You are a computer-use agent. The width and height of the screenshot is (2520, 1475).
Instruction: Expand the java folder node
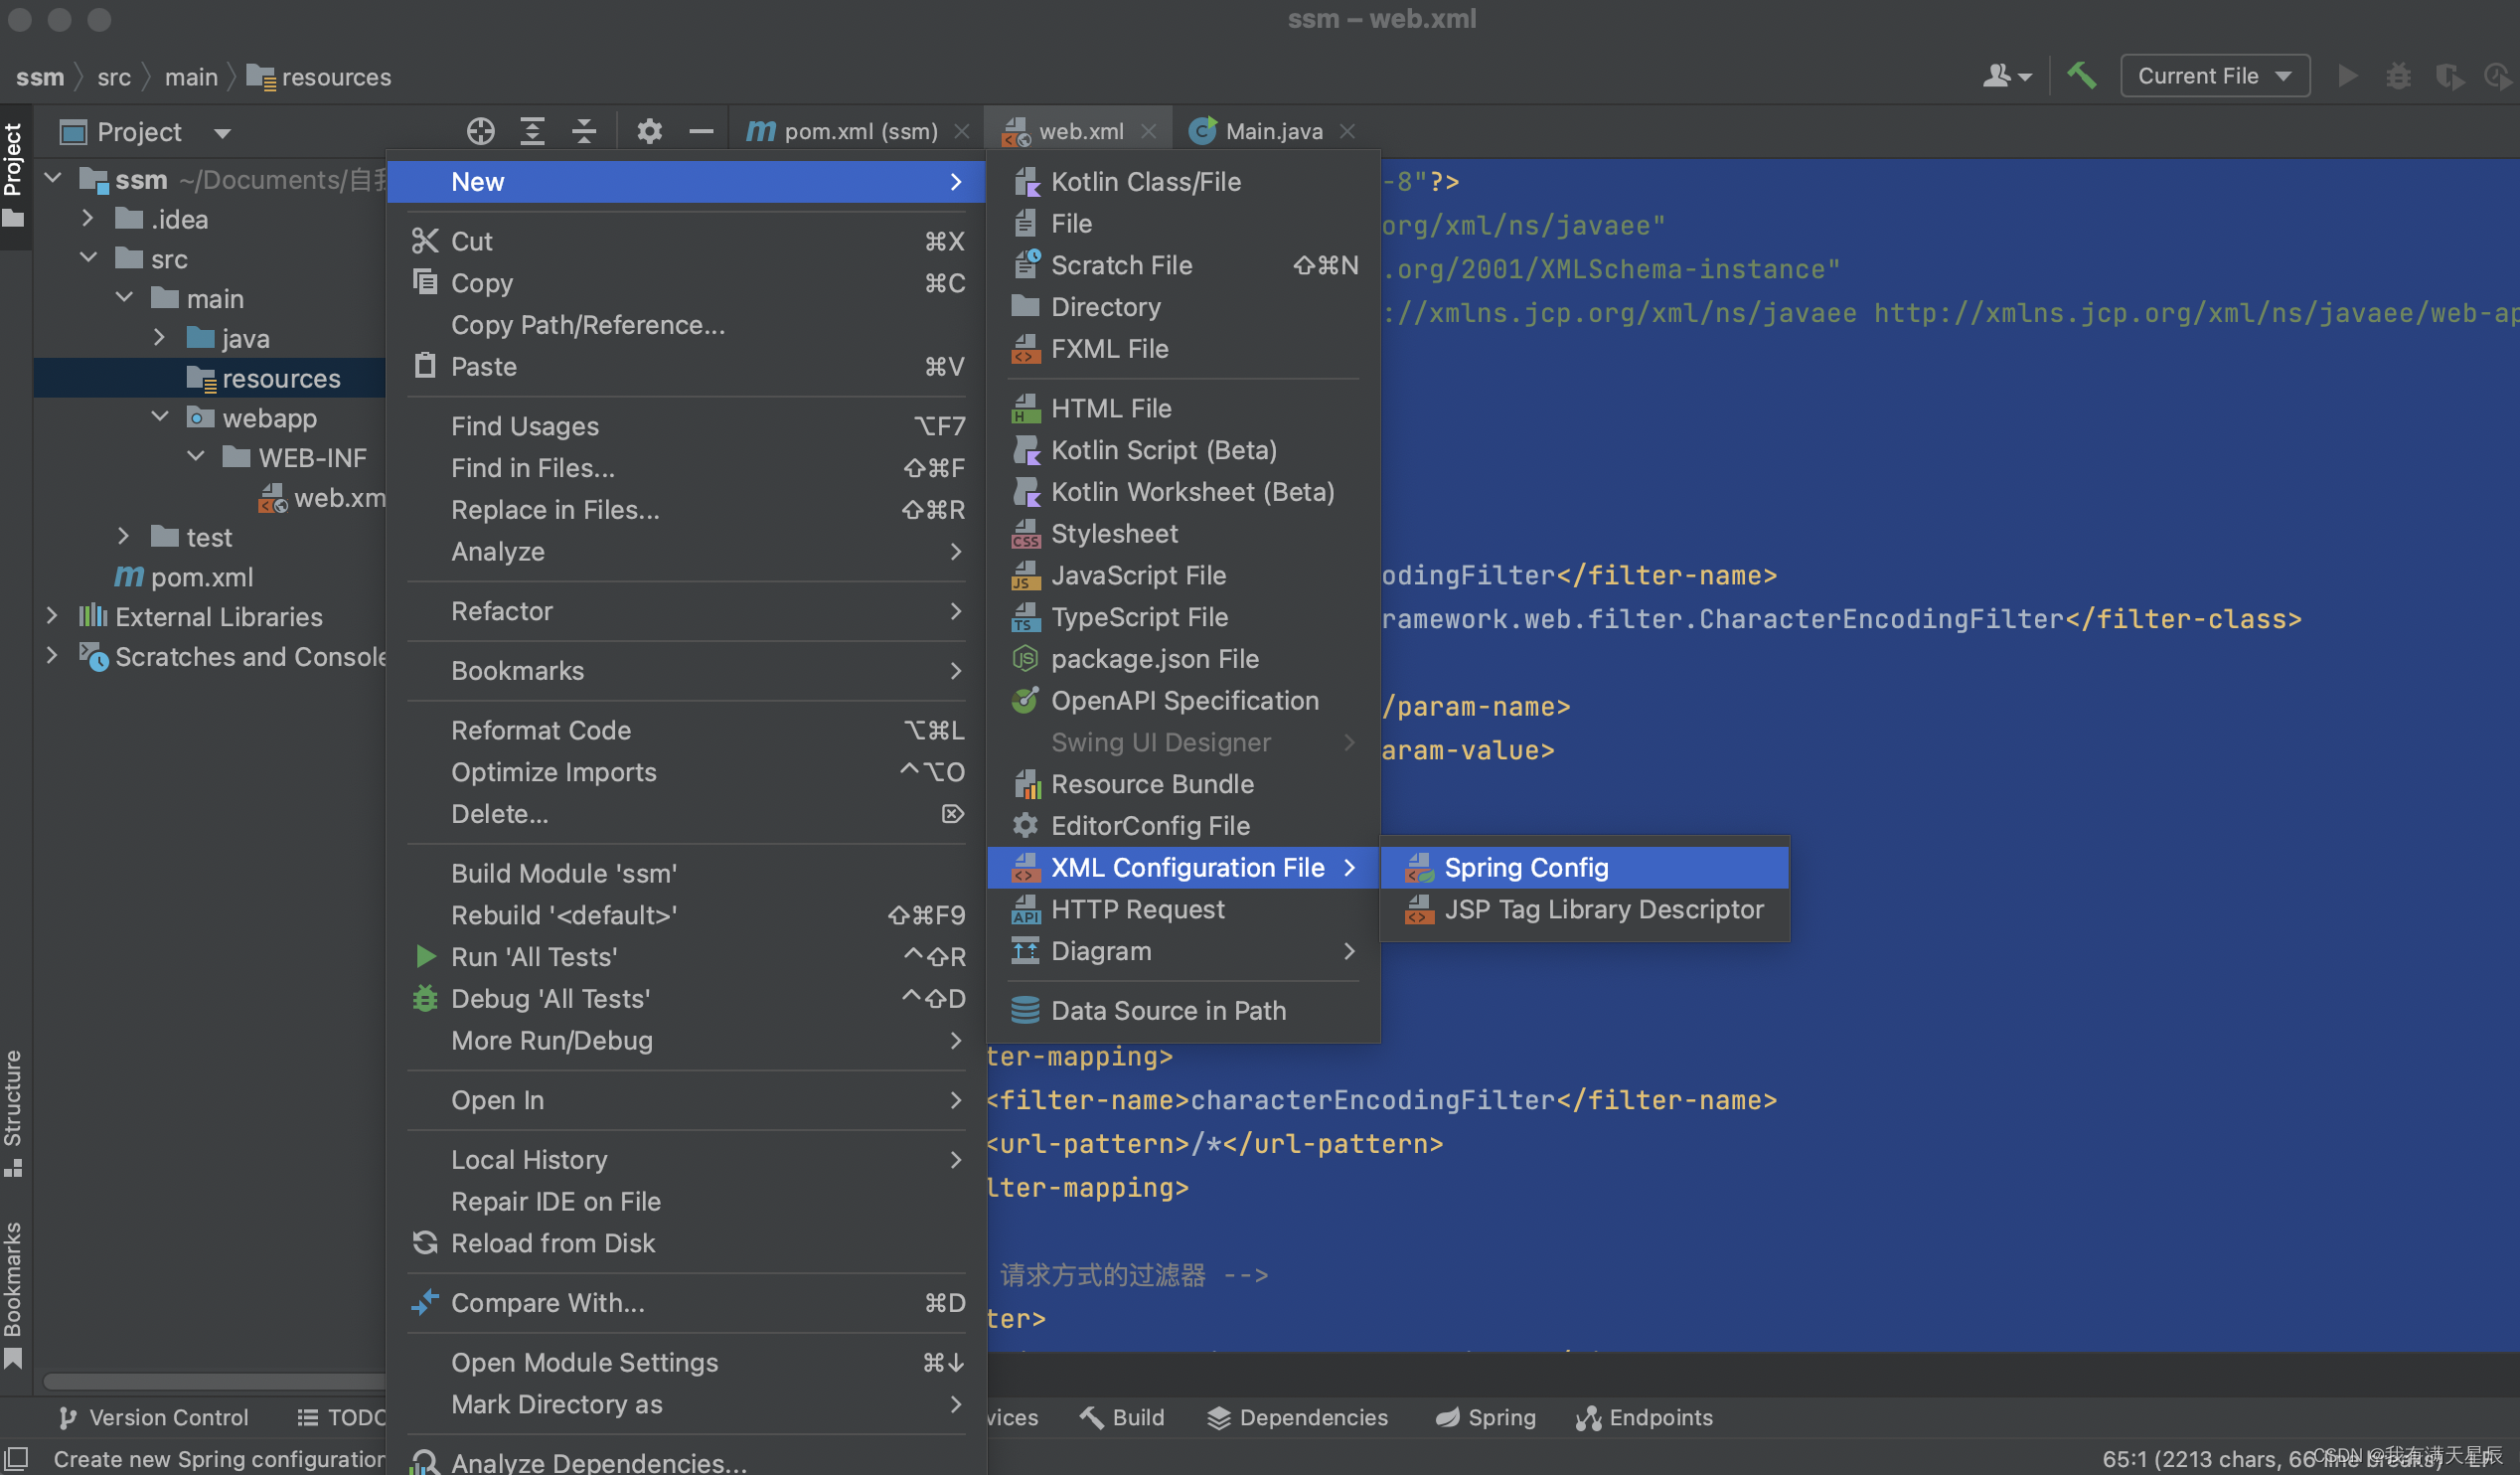pyautogui.click(x=160, y=338)
